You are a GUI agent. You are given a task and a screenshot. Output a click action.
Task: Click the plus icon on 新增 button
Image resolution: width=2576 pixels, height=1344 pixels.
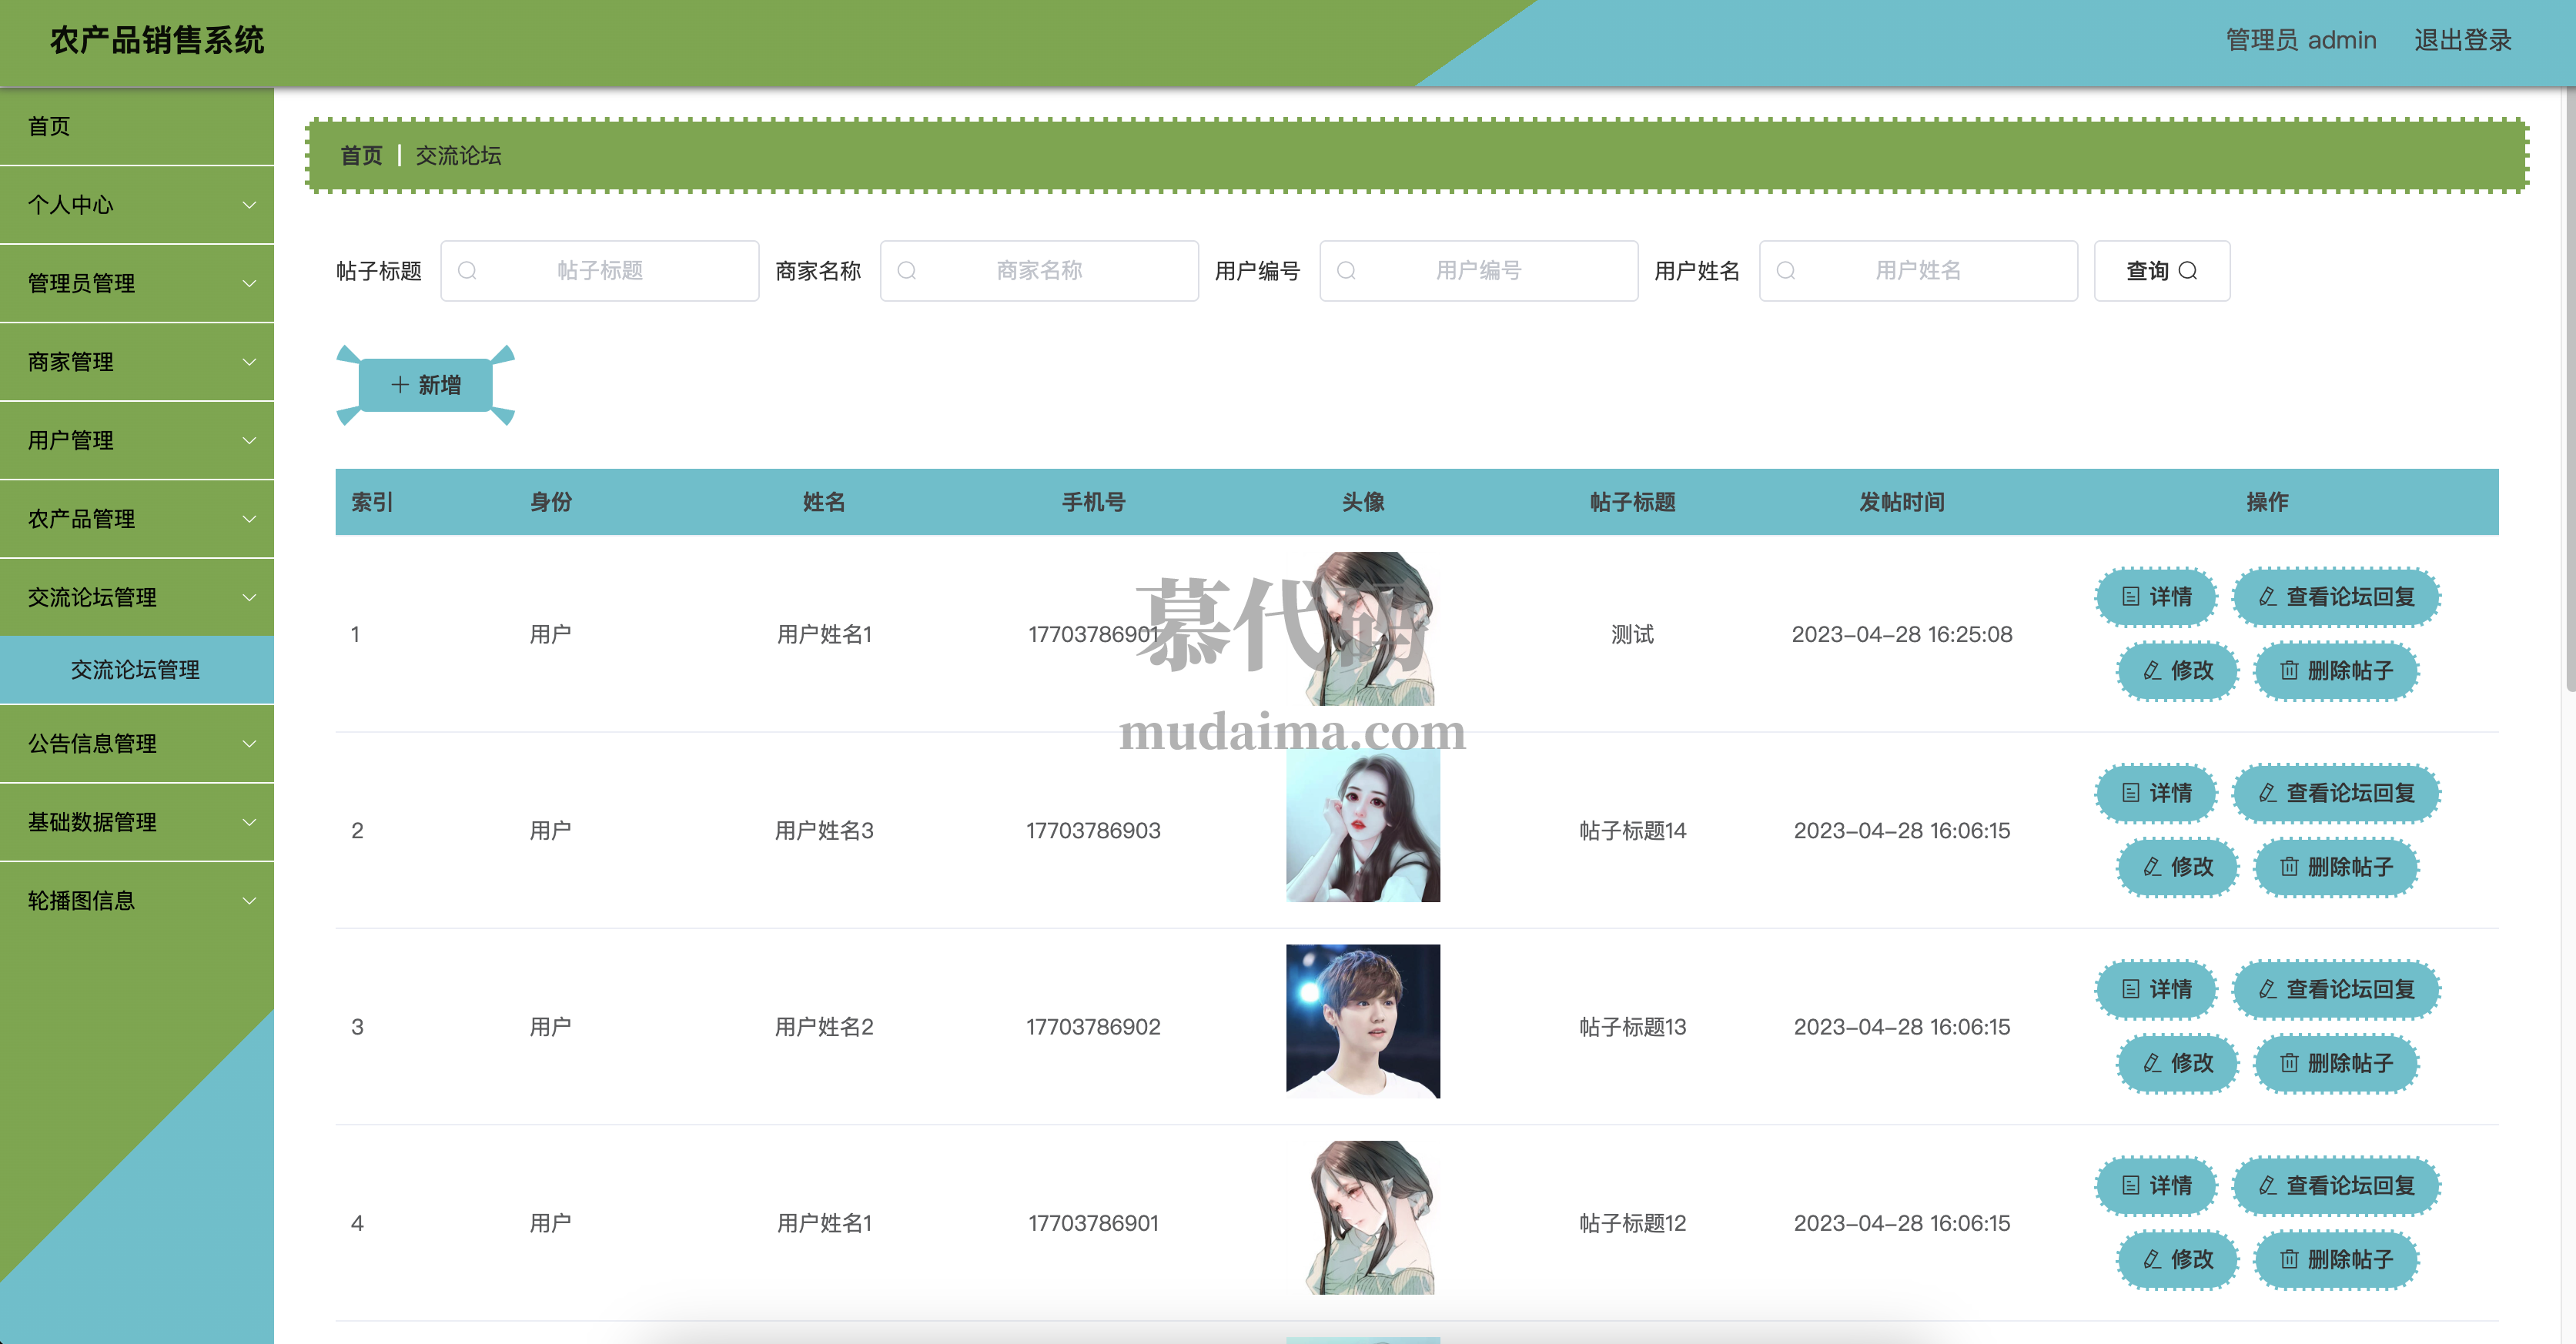click(400, 385)
